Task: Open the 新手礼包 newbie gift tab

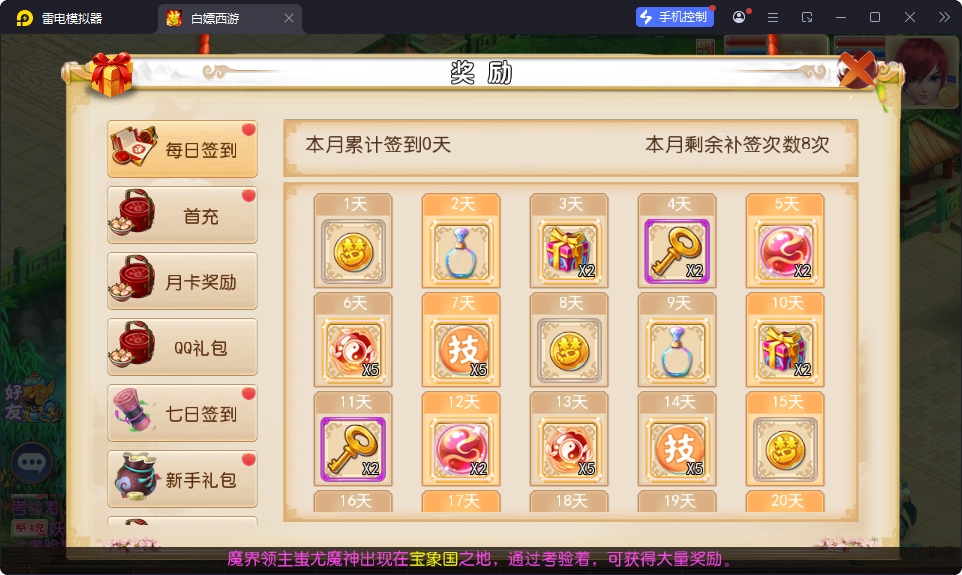Action: pyautogui.click(x=182, y=479)
